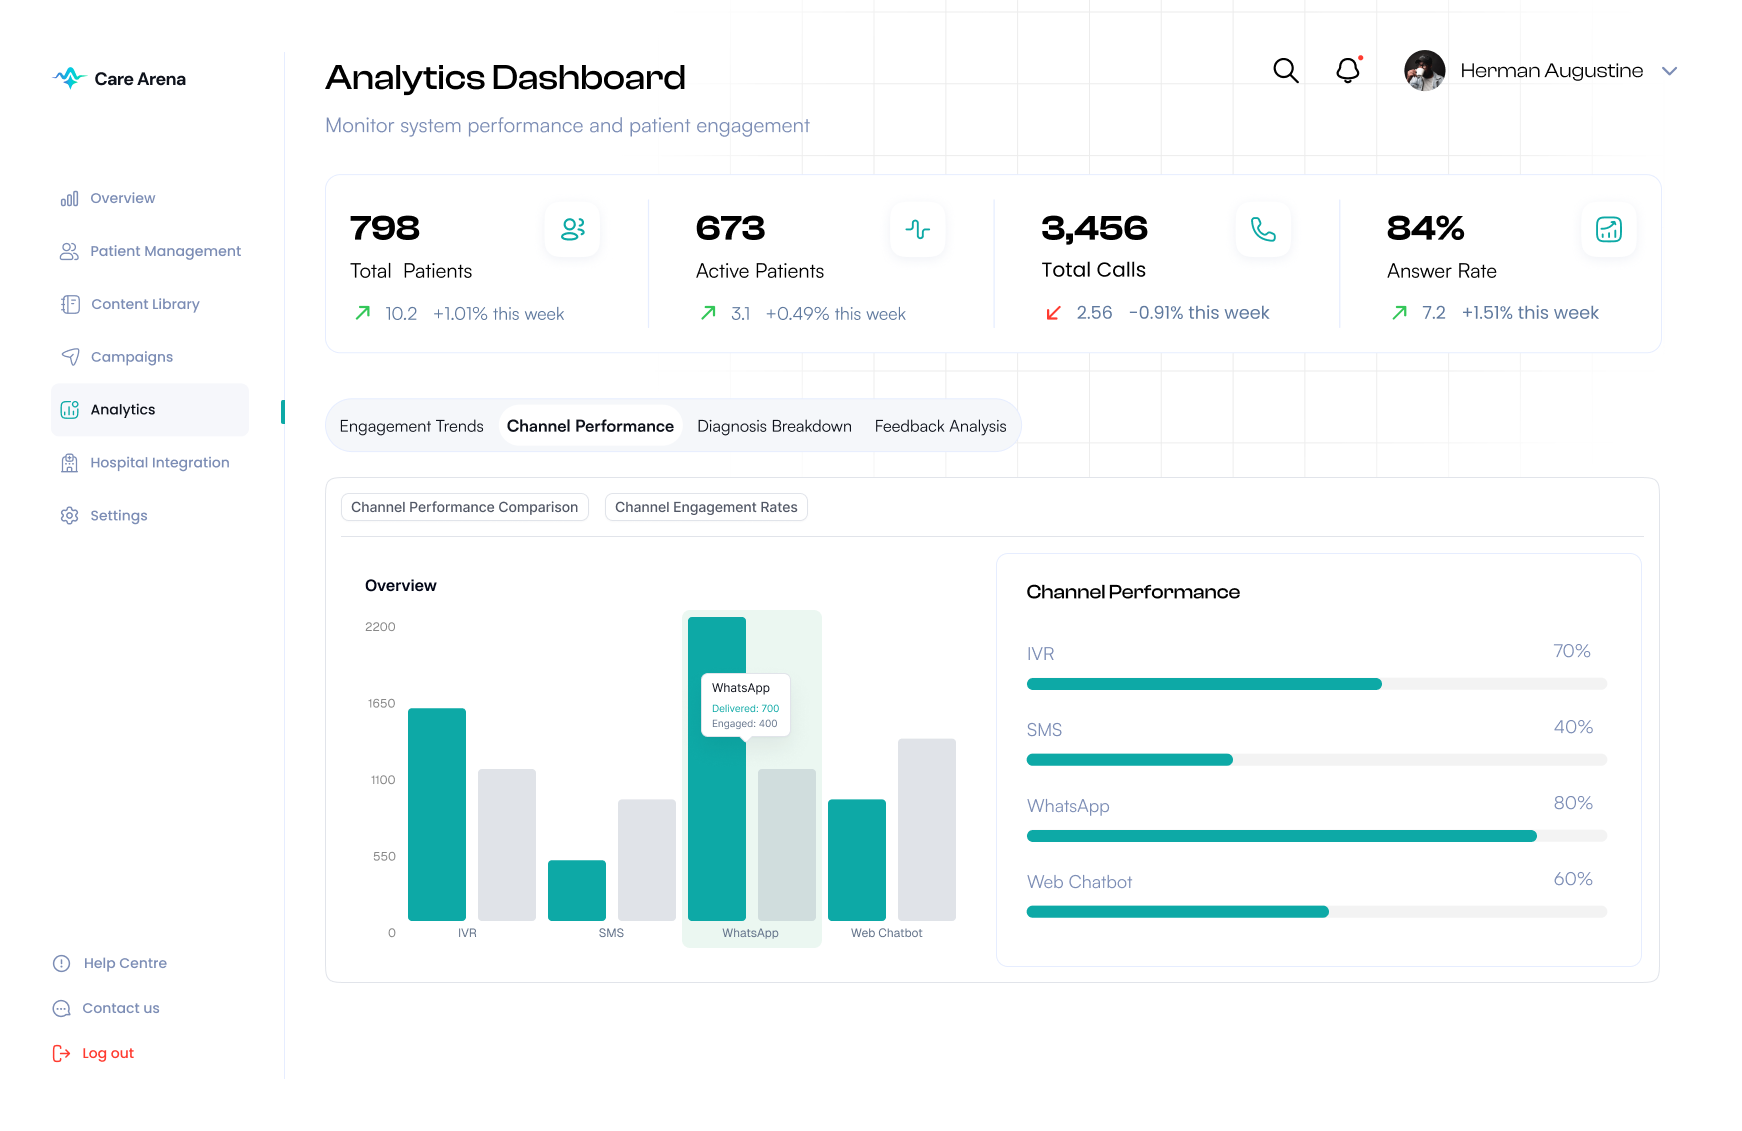Click the Answer Rate chart icon

pos(1608,229)
